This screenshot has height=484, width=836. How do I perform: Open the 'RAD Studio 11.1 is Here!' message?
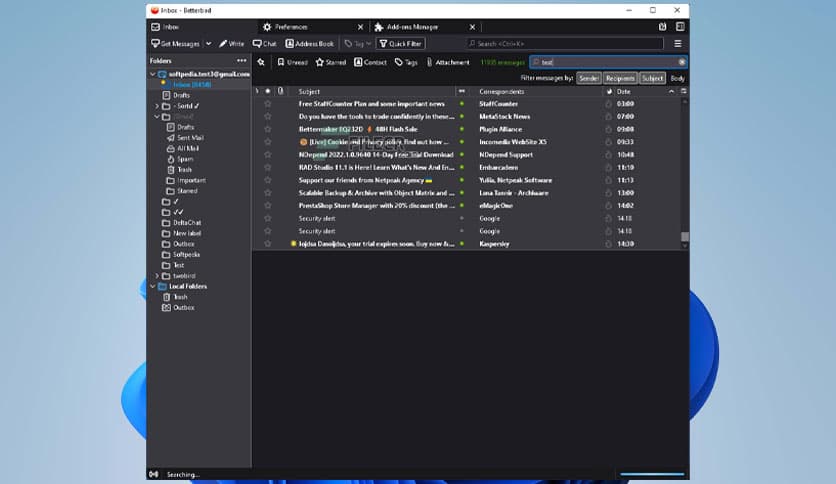pyautogui.click(x=376, y=167)
